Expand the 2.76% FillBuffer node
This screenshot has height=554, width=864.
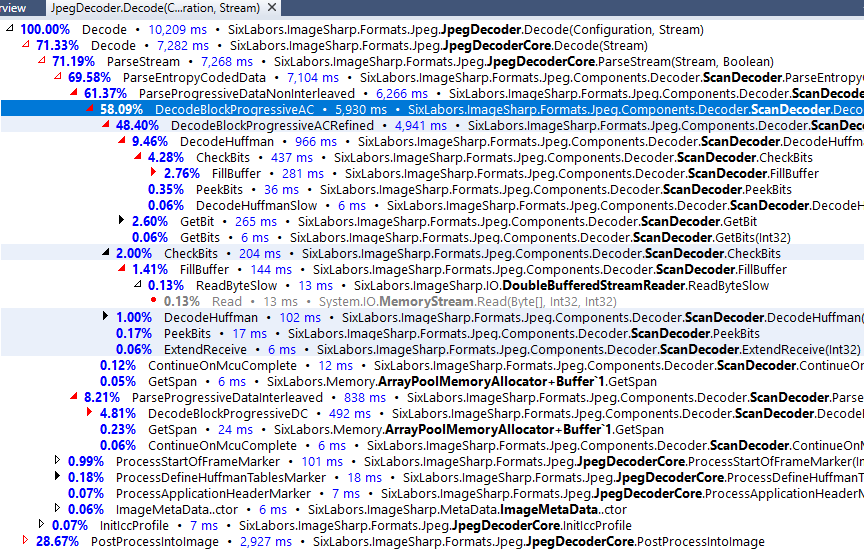pyautogui.click(x=153, y=172)
